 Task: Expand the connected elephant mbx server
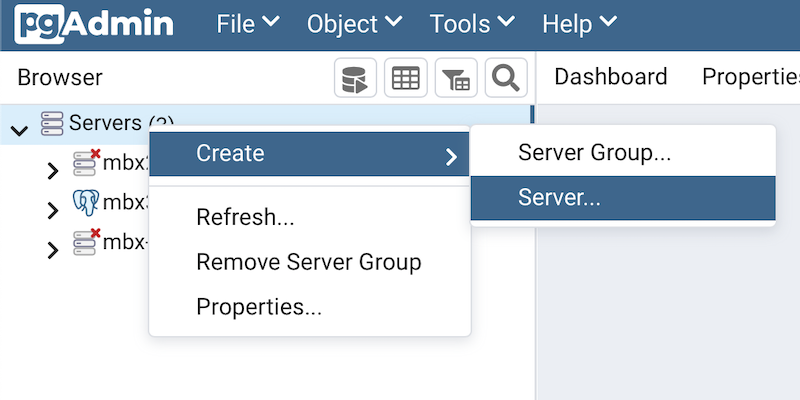[x=53, y=210]
